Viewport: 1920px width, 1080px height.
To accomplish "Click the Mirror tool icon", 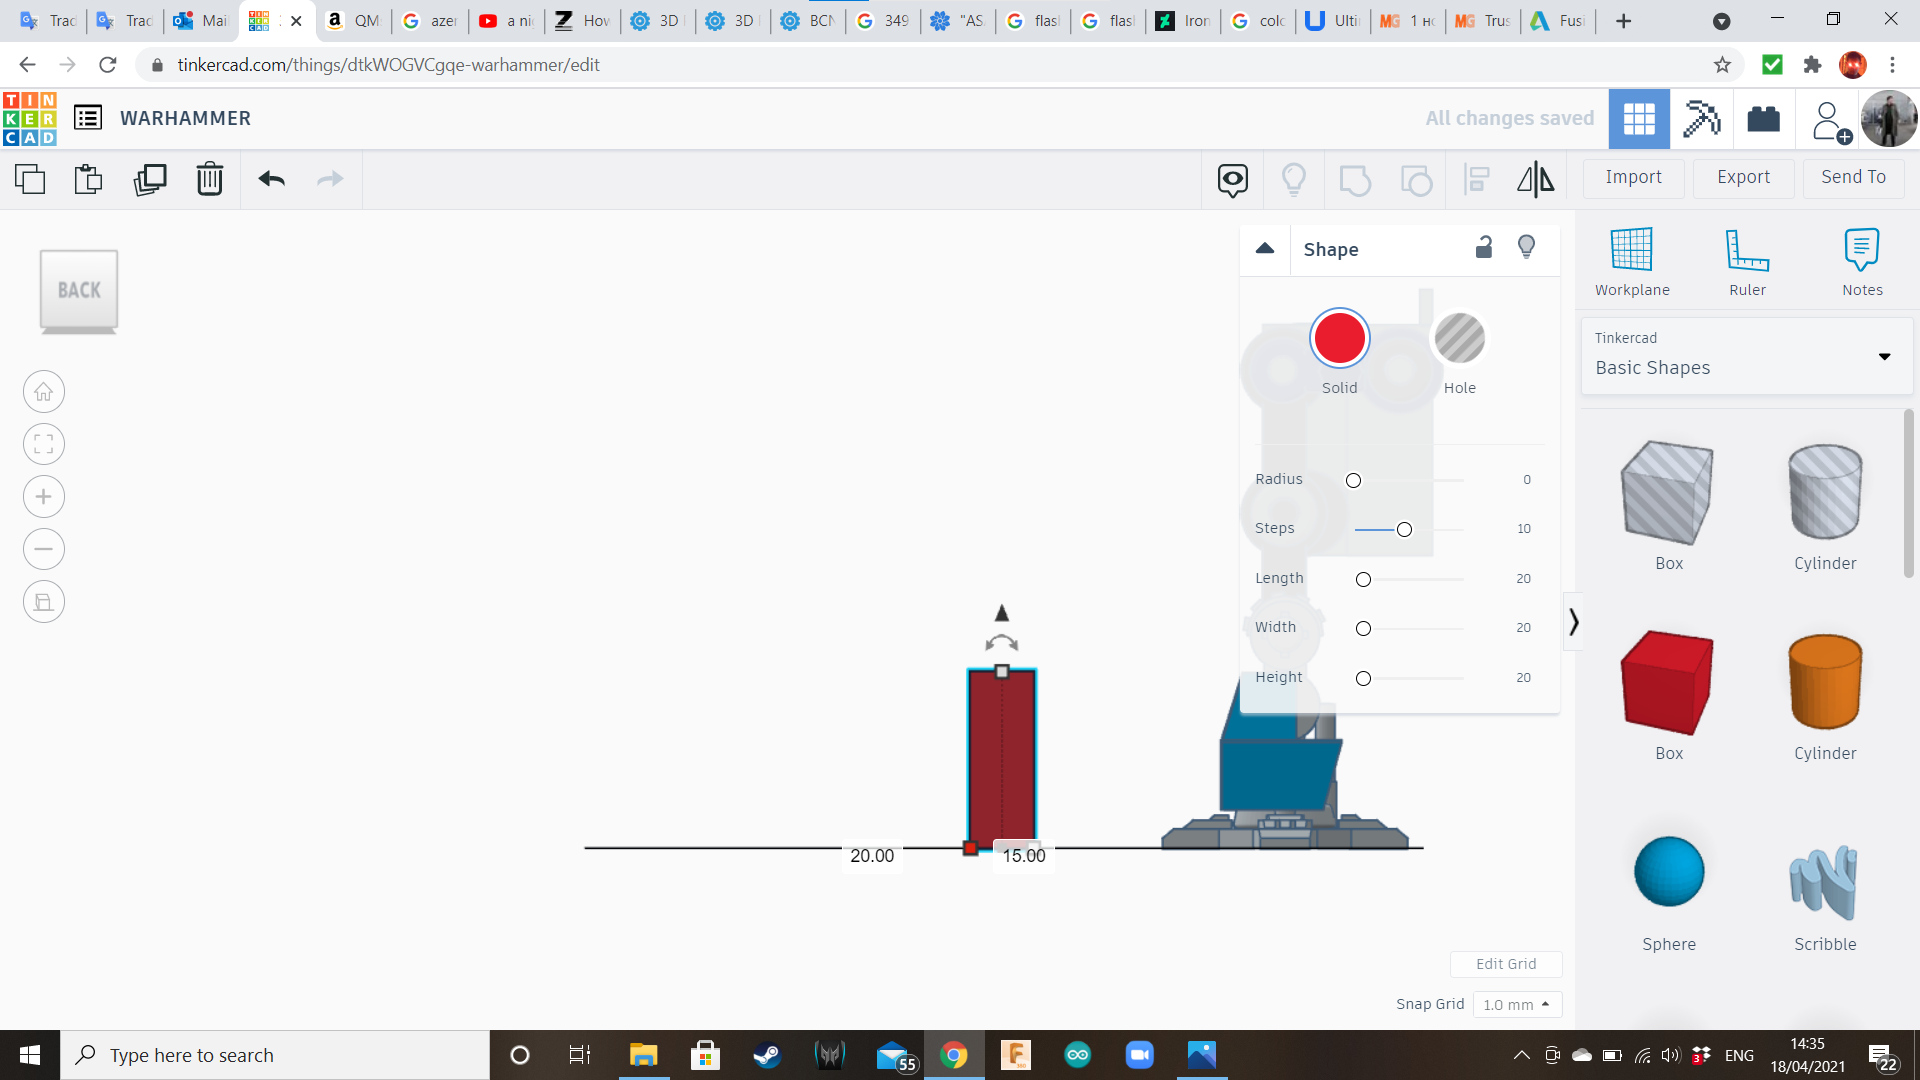I will coord(1535,179).
